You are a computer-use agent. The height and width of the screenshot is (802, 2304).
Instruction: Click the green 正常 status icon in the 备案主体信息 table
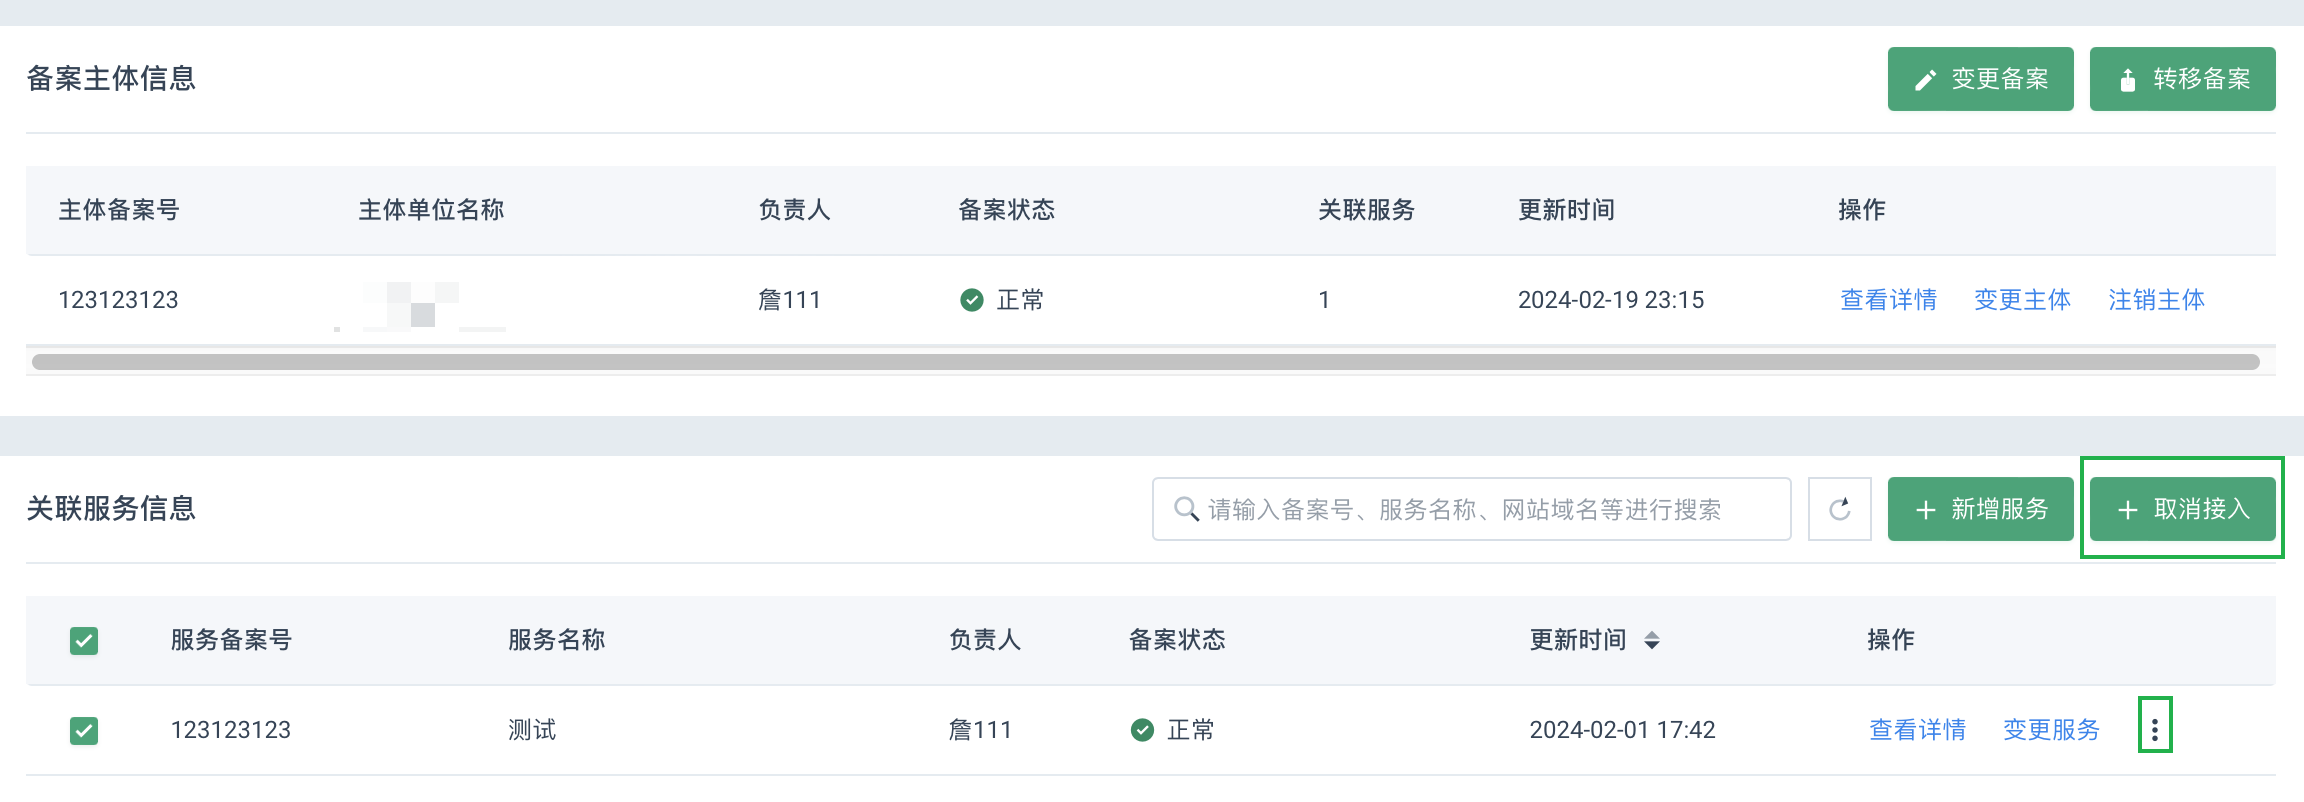971,300
